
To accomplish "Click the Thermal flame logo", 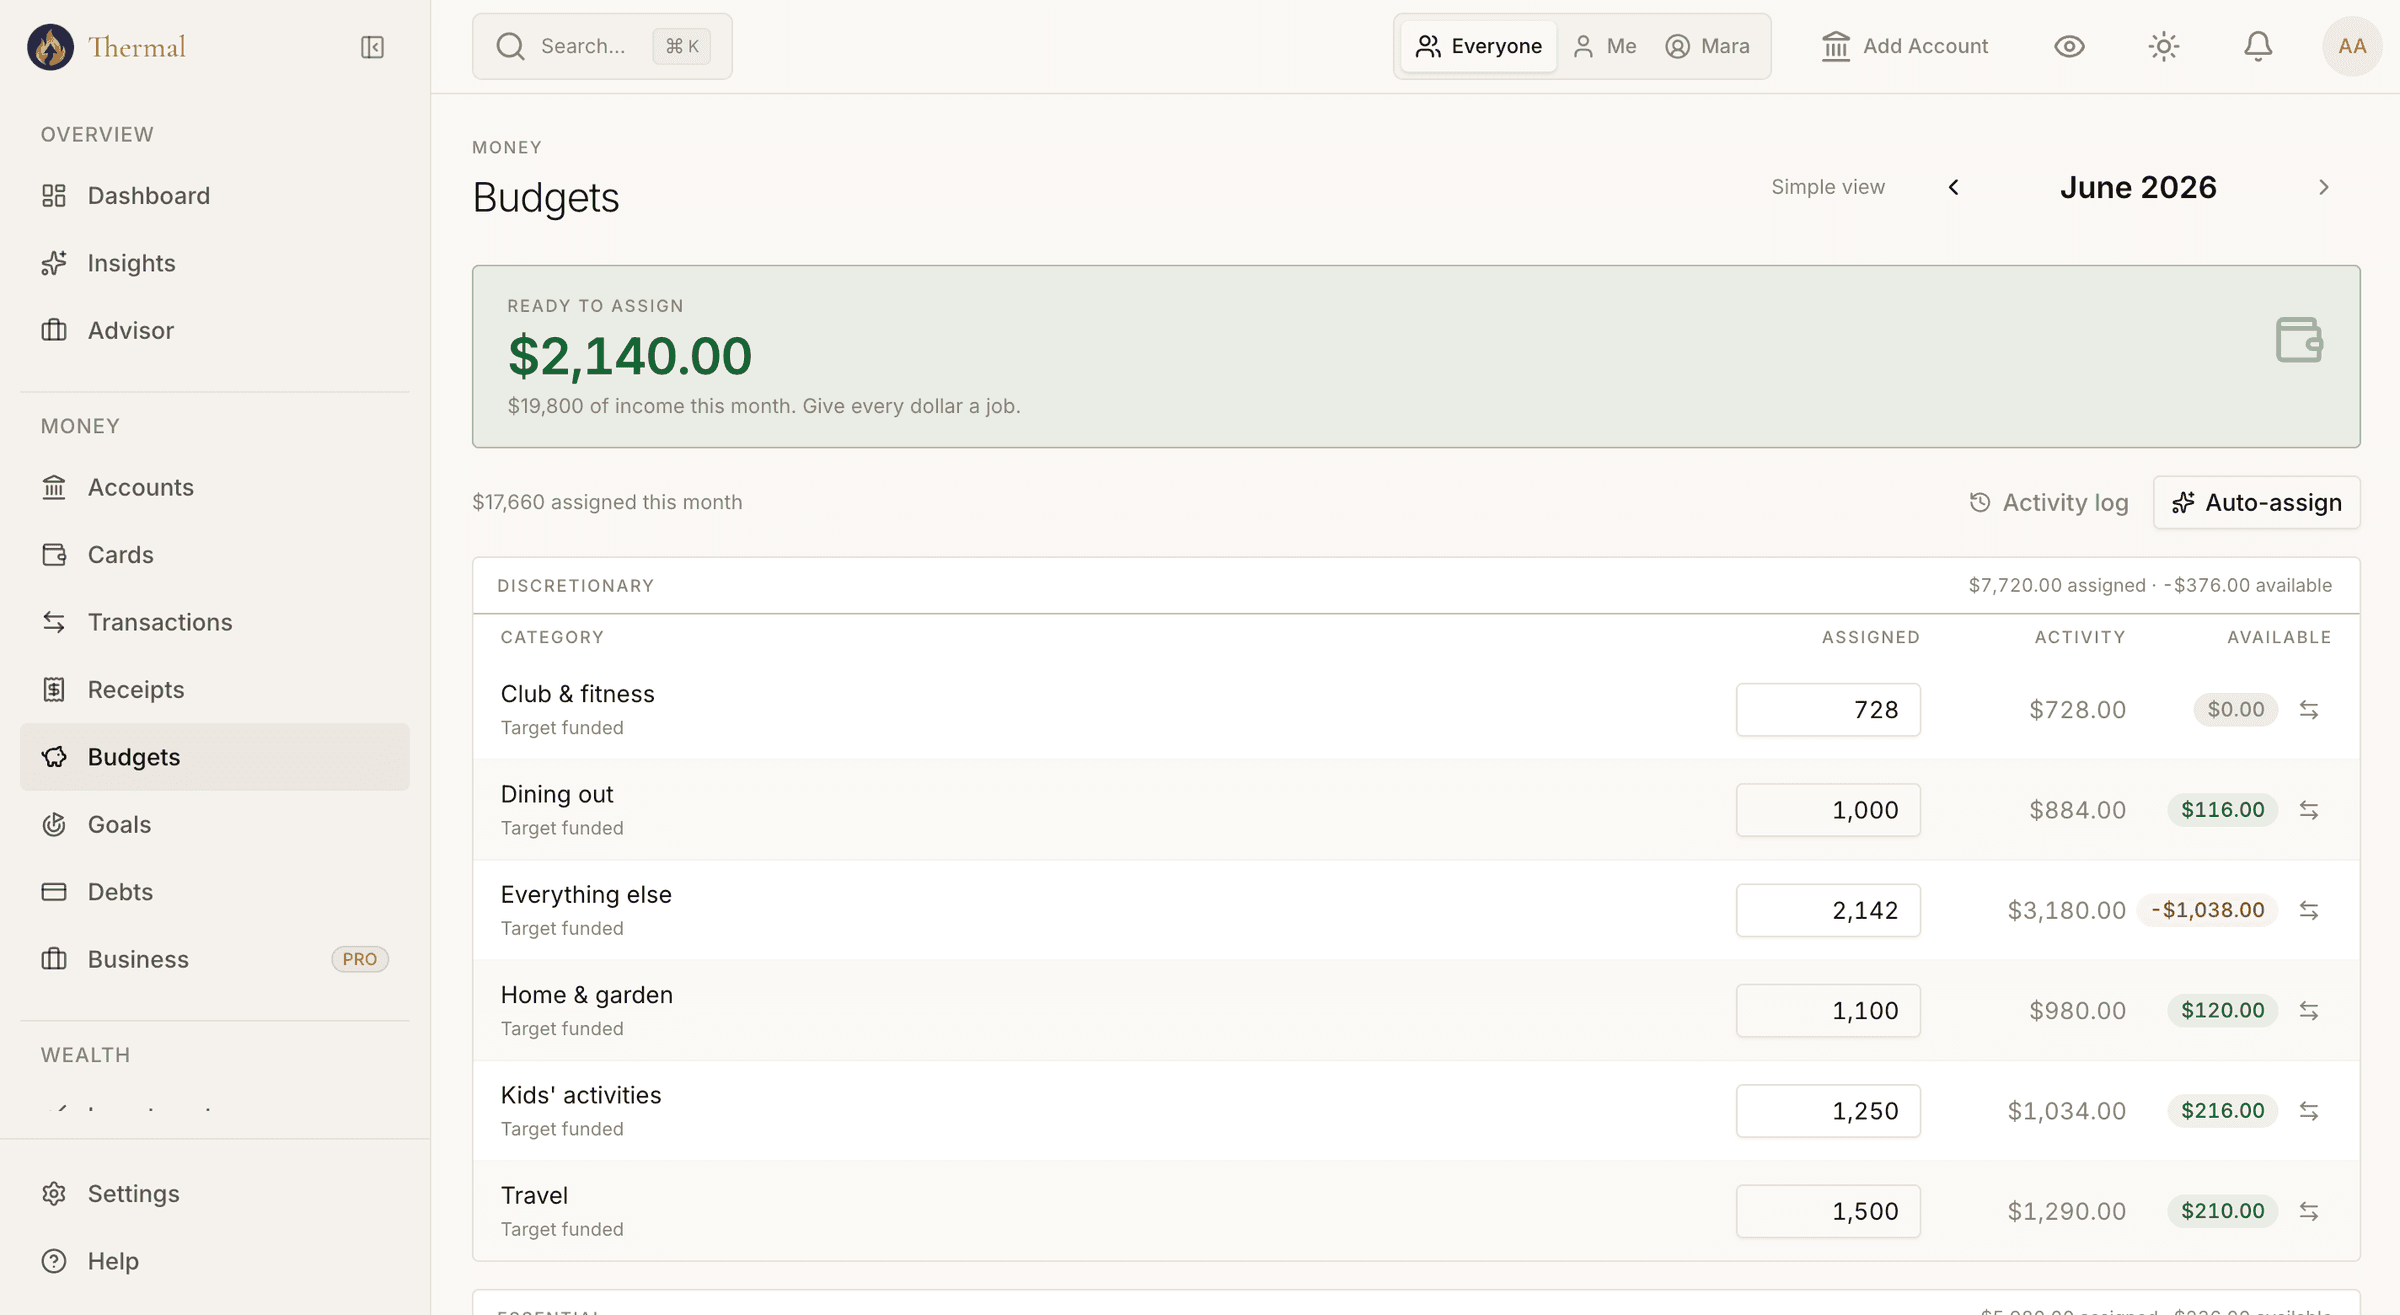I will (x=50, y=47).
